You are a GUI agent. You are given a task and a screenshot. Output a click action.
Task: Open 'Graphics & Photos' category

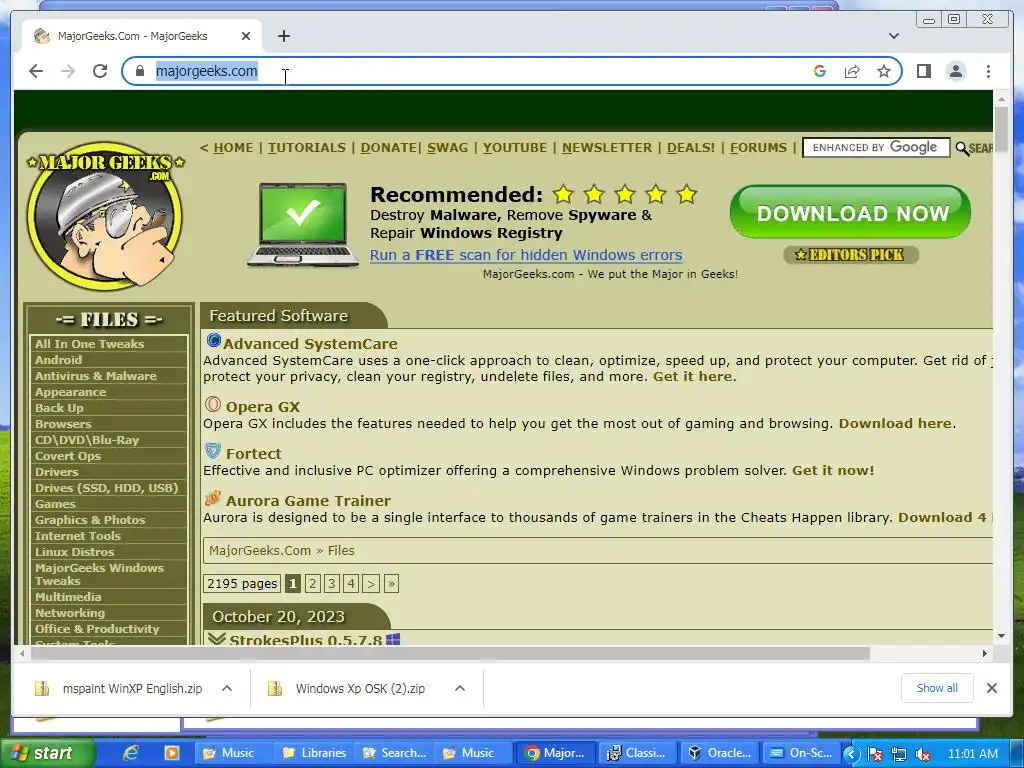point(90,520)
